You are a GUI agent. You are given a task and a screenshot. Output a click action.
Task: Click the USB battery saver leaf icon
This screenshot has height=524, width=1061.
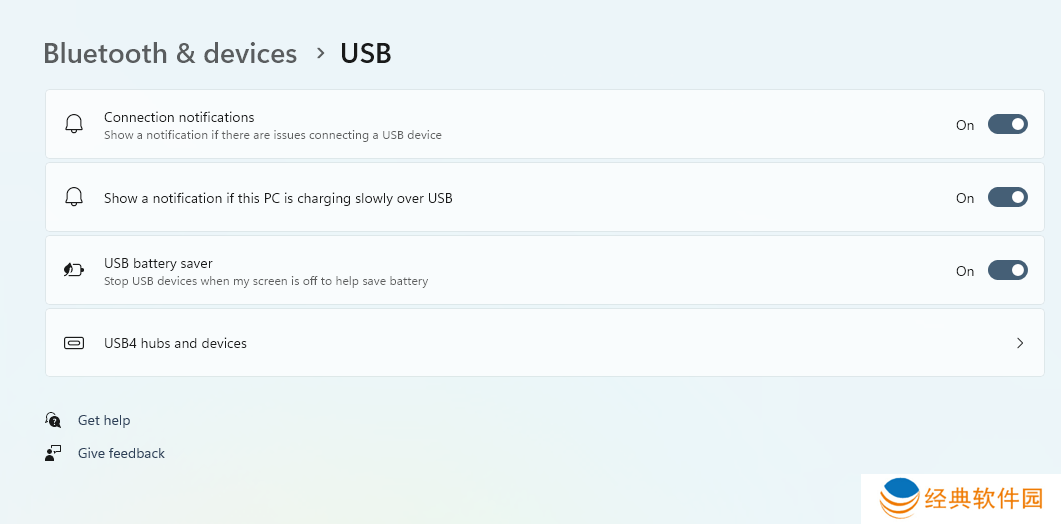(x=74, y=270)
